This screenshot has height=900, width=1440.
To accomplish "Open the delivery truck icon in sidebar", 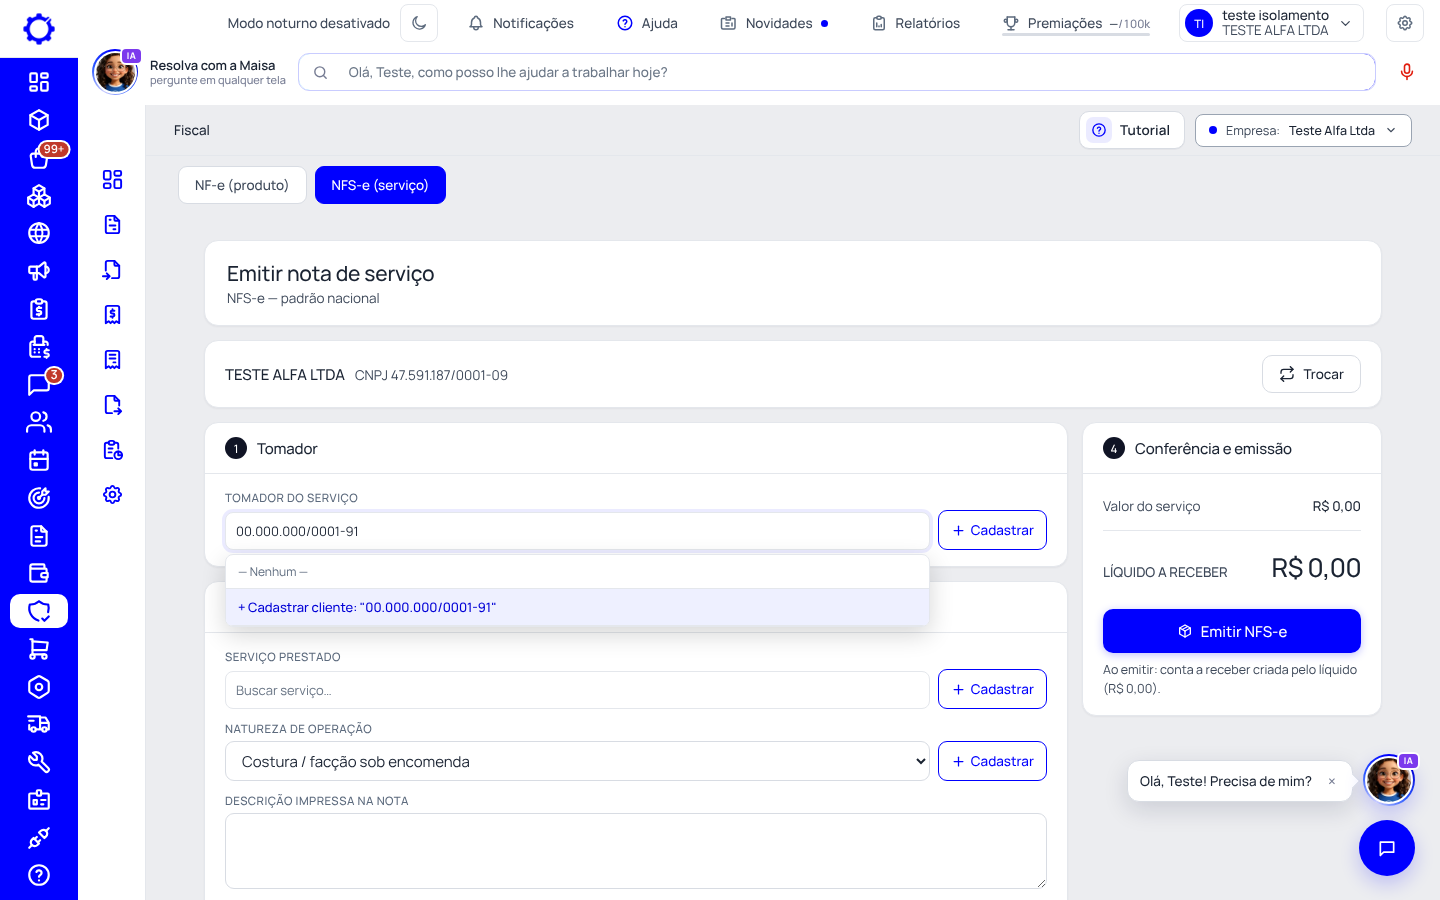I will (x=39, y=724).
